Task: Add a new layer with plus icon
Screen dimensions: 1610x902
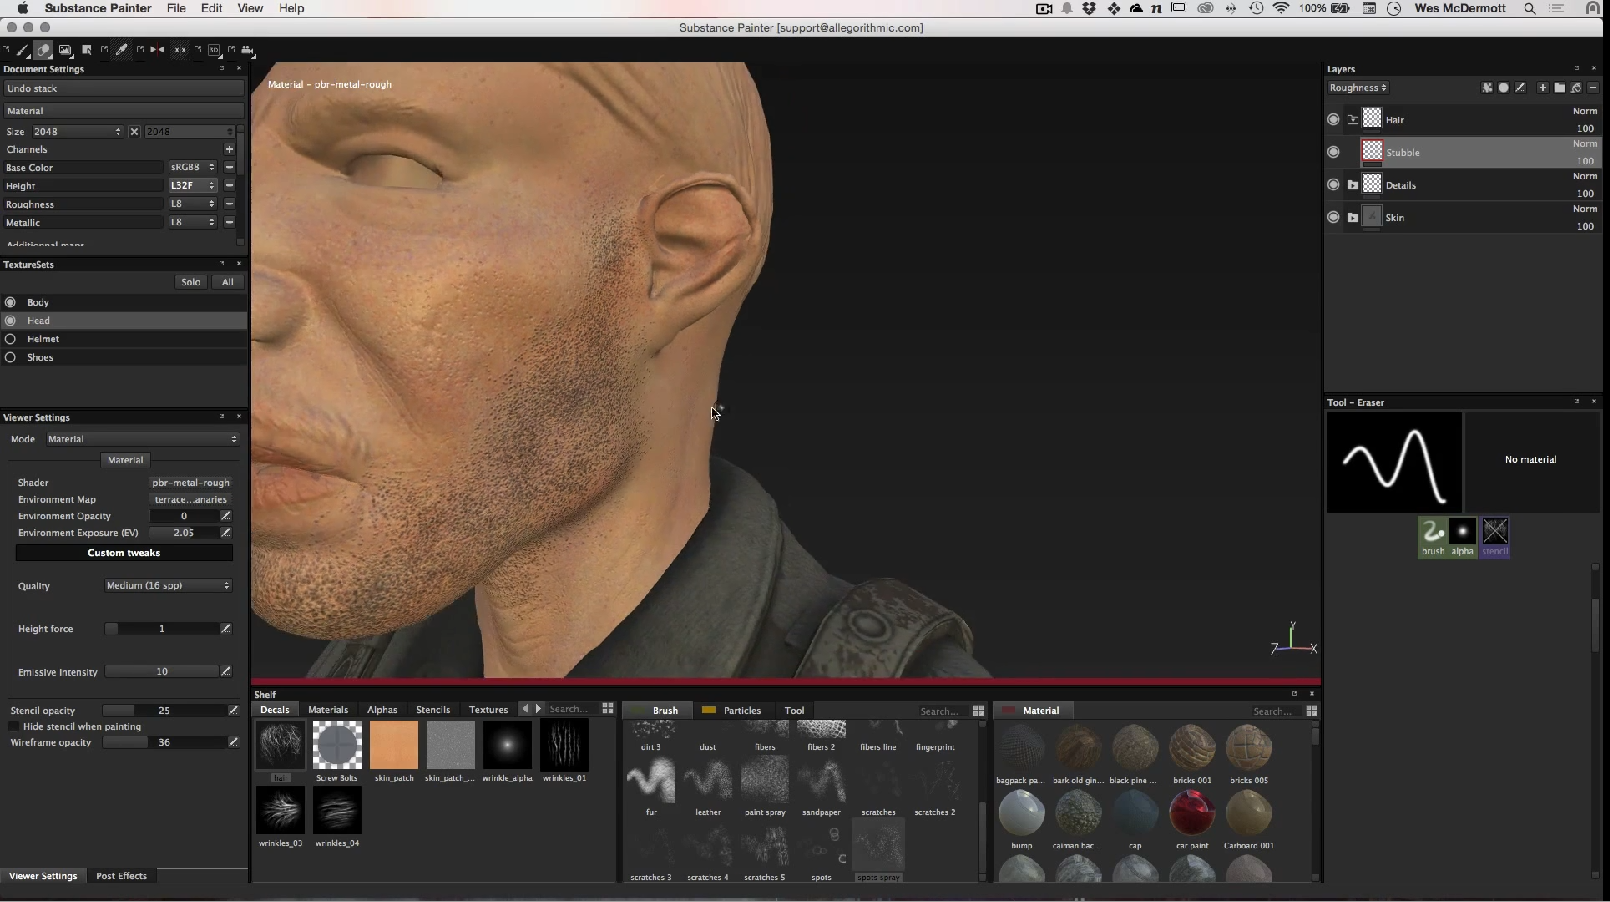Action: [1542, 88]
